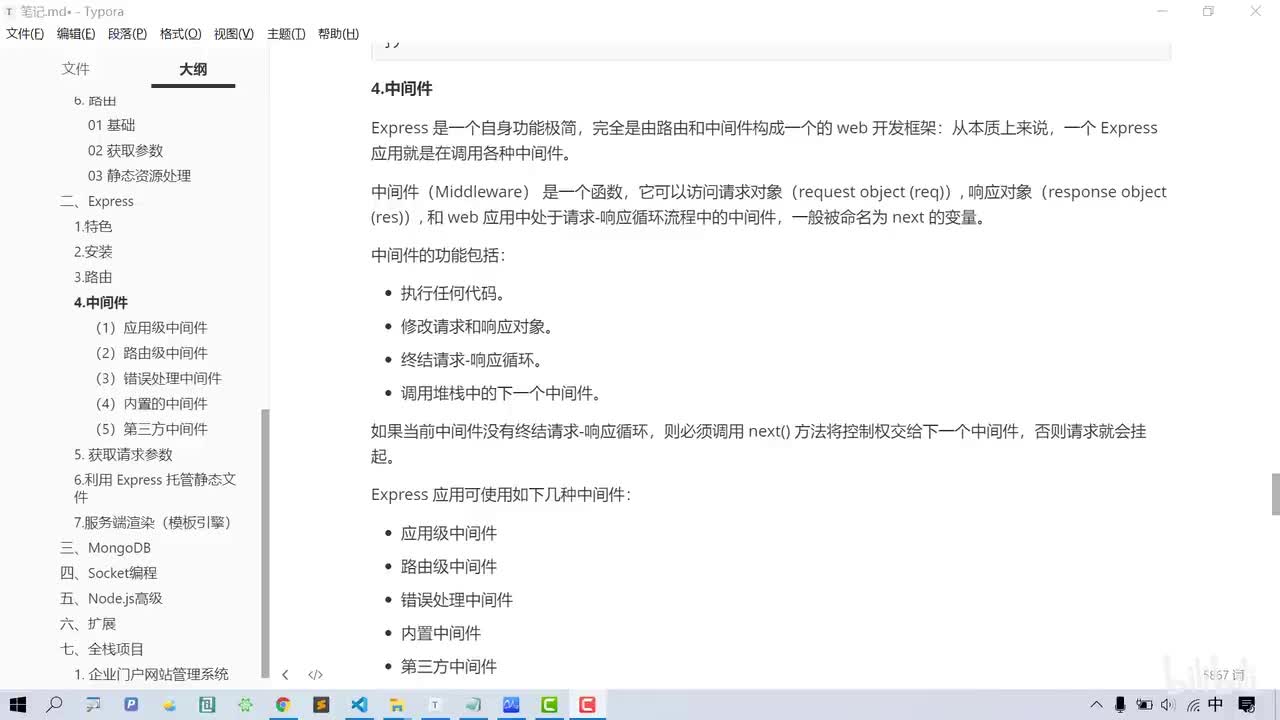The height and width of the screenshot is (720, 1280).
Task: Open File Explorer from the taskbar
Action: point(397,705)
